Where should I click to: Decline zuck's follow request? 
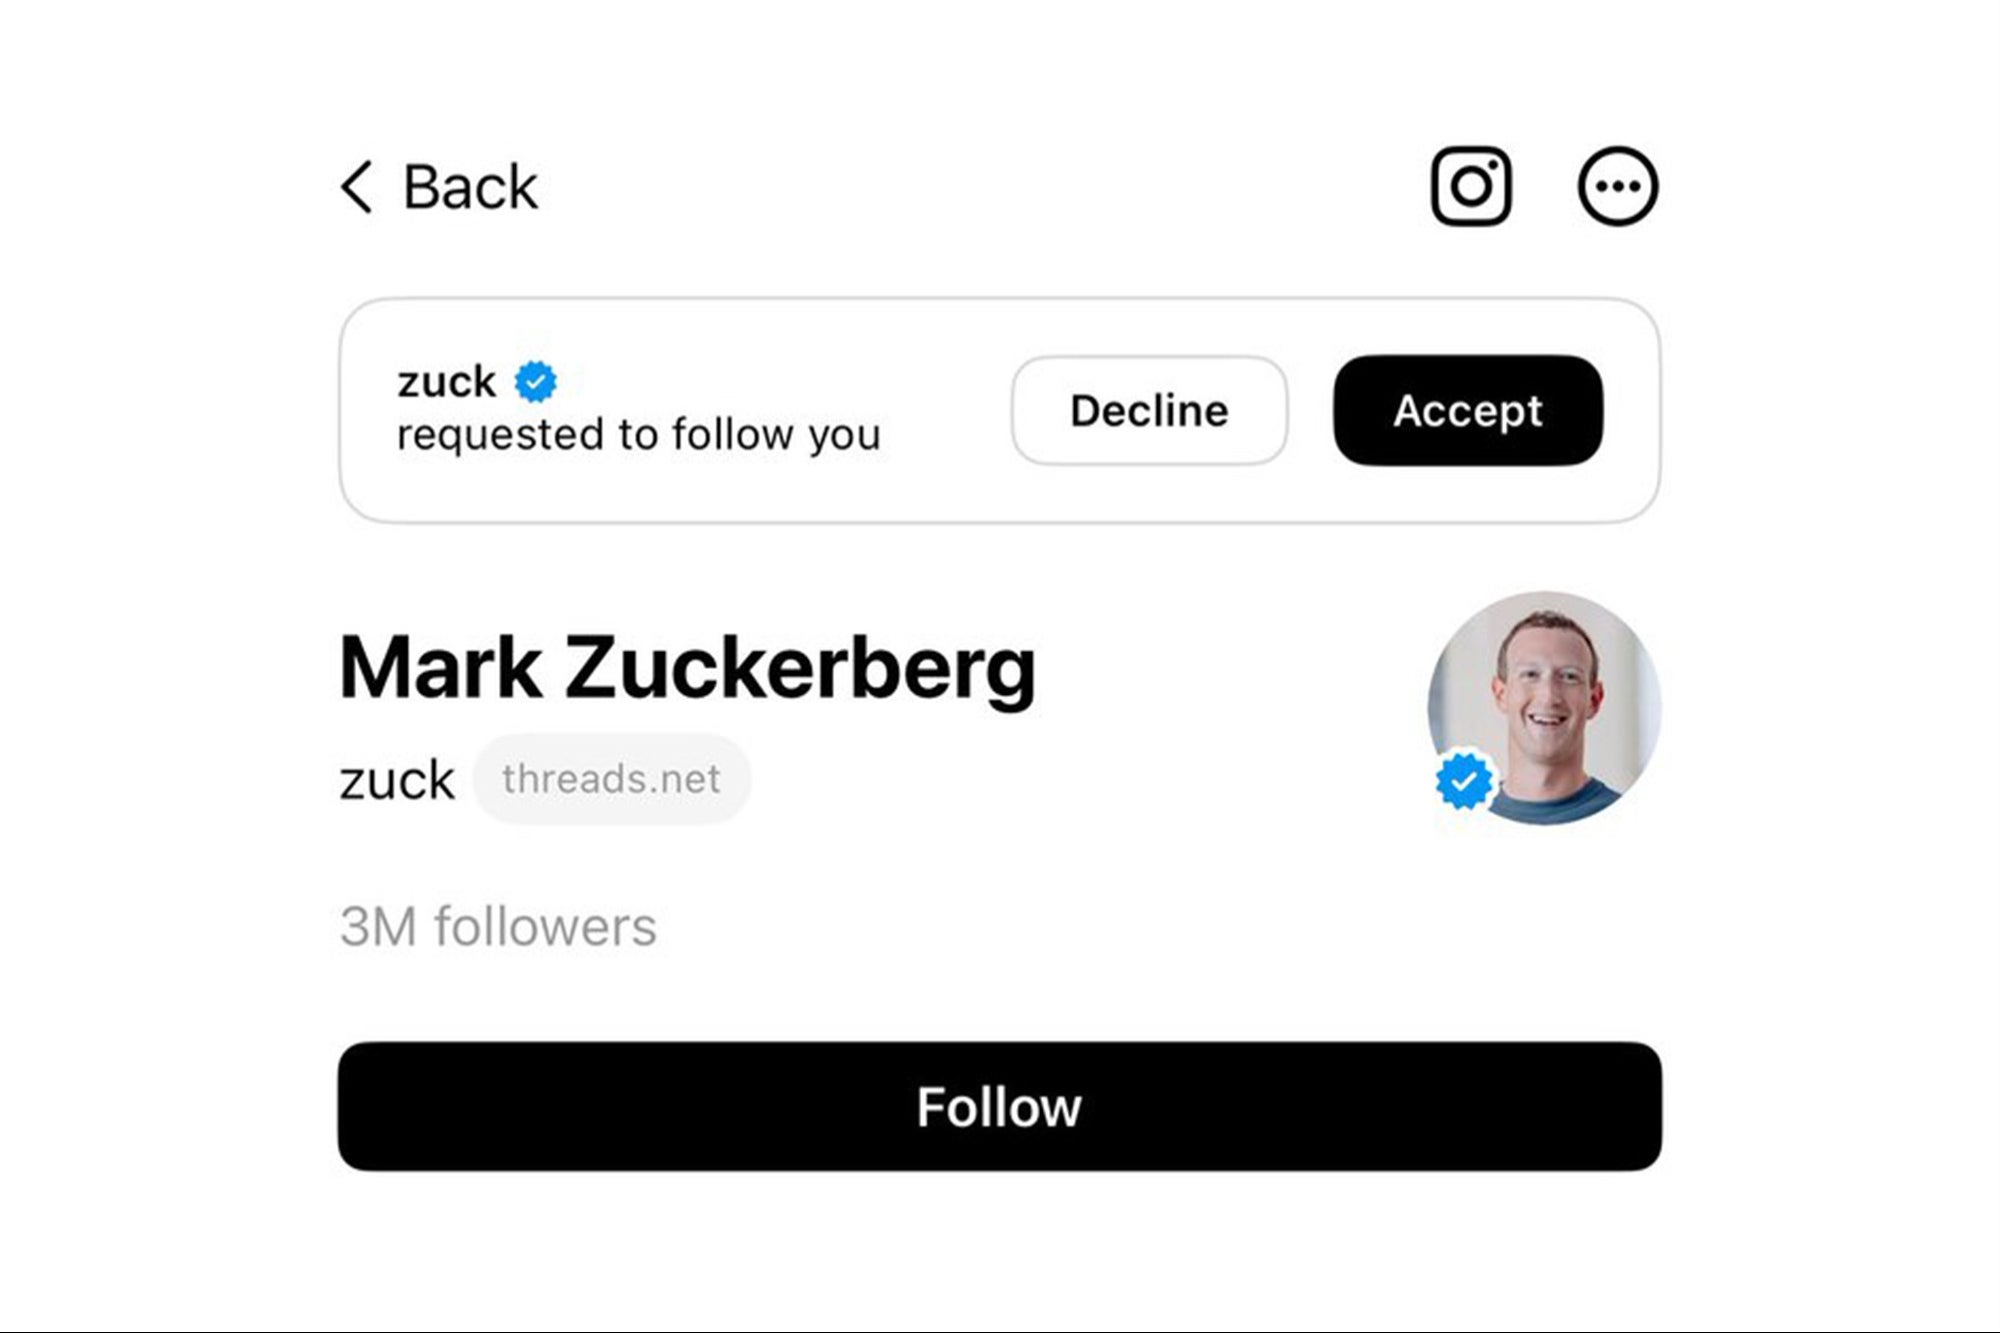(x=1149, y=410)
